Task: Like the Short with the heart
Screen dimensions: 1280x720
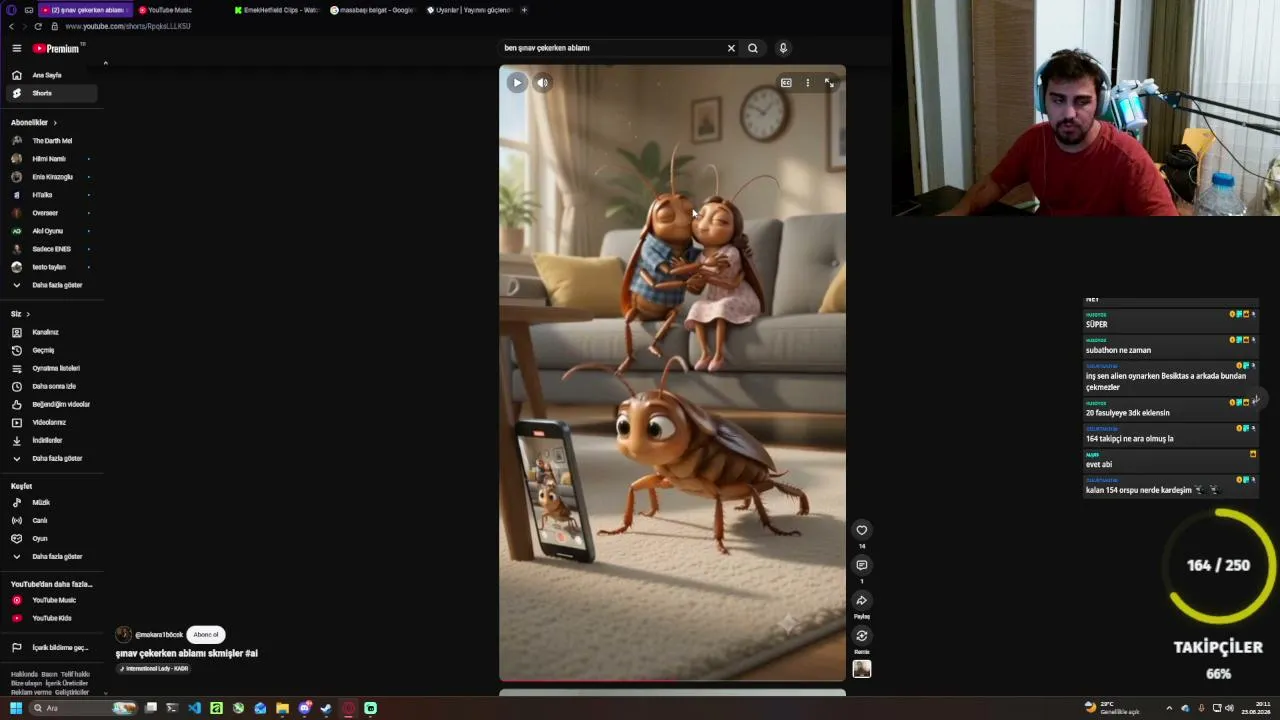Action: [x=862, y=530]
